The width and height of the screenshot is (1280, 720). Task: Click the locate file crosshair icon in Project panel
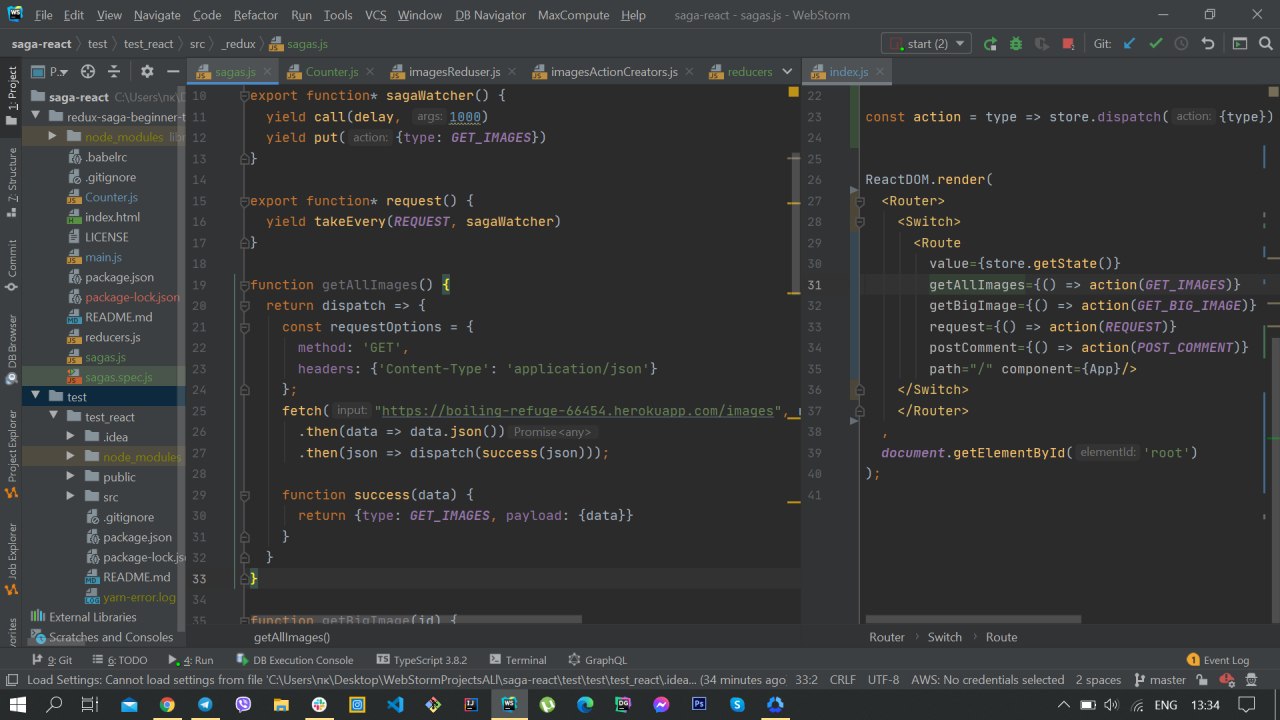pos(88,72)
